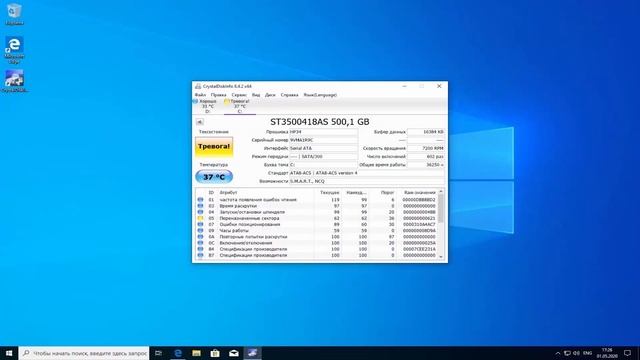Click the drive letter field C:
This screenshot has height=360, width=640.
click(x=323, y=164)
